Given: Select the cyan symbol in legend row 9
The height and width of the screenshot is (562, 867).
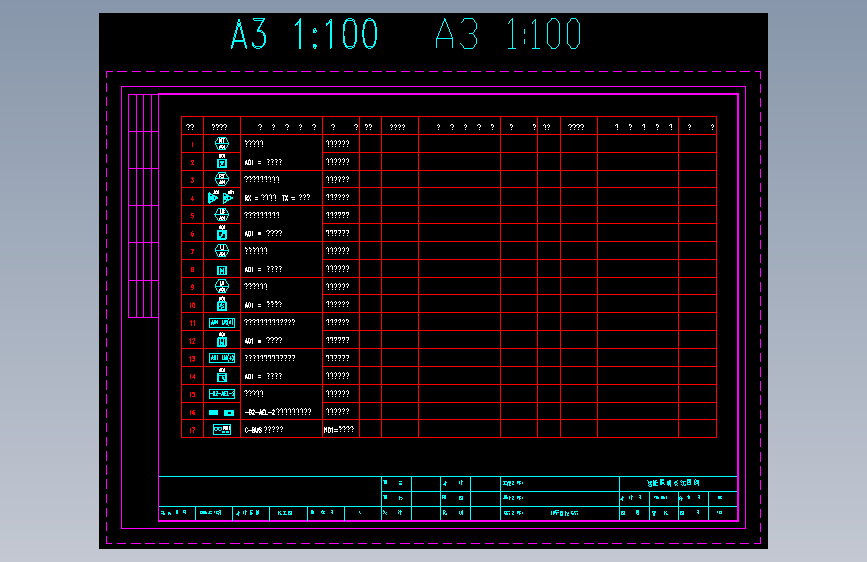Looking at the screenshot, I should [222, 286].
